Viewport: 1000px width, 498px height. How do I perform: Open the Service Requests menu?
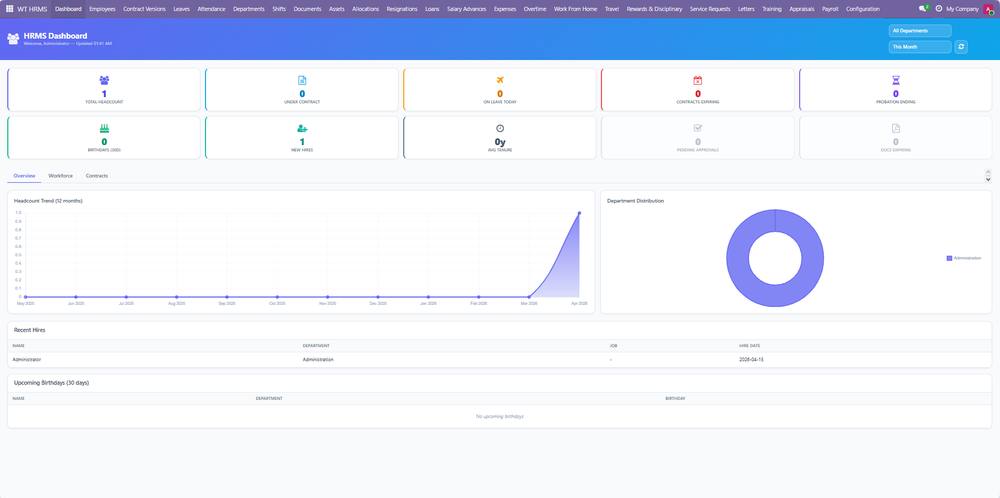(x=710, y=9)
